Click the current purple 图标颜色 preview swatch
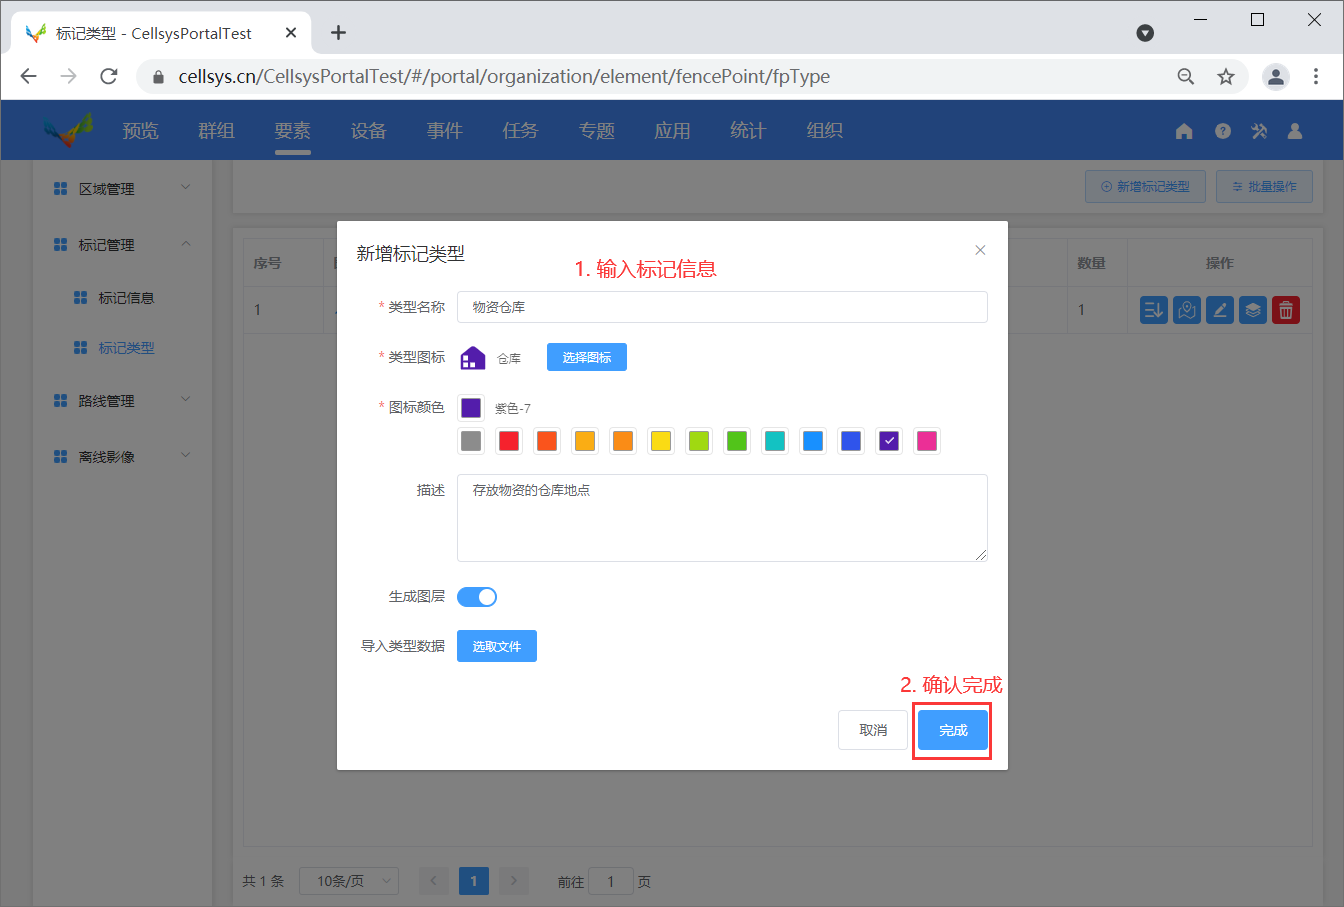Screen dimensions: 1344x907 pyautogui.click(x=471, y=407)
